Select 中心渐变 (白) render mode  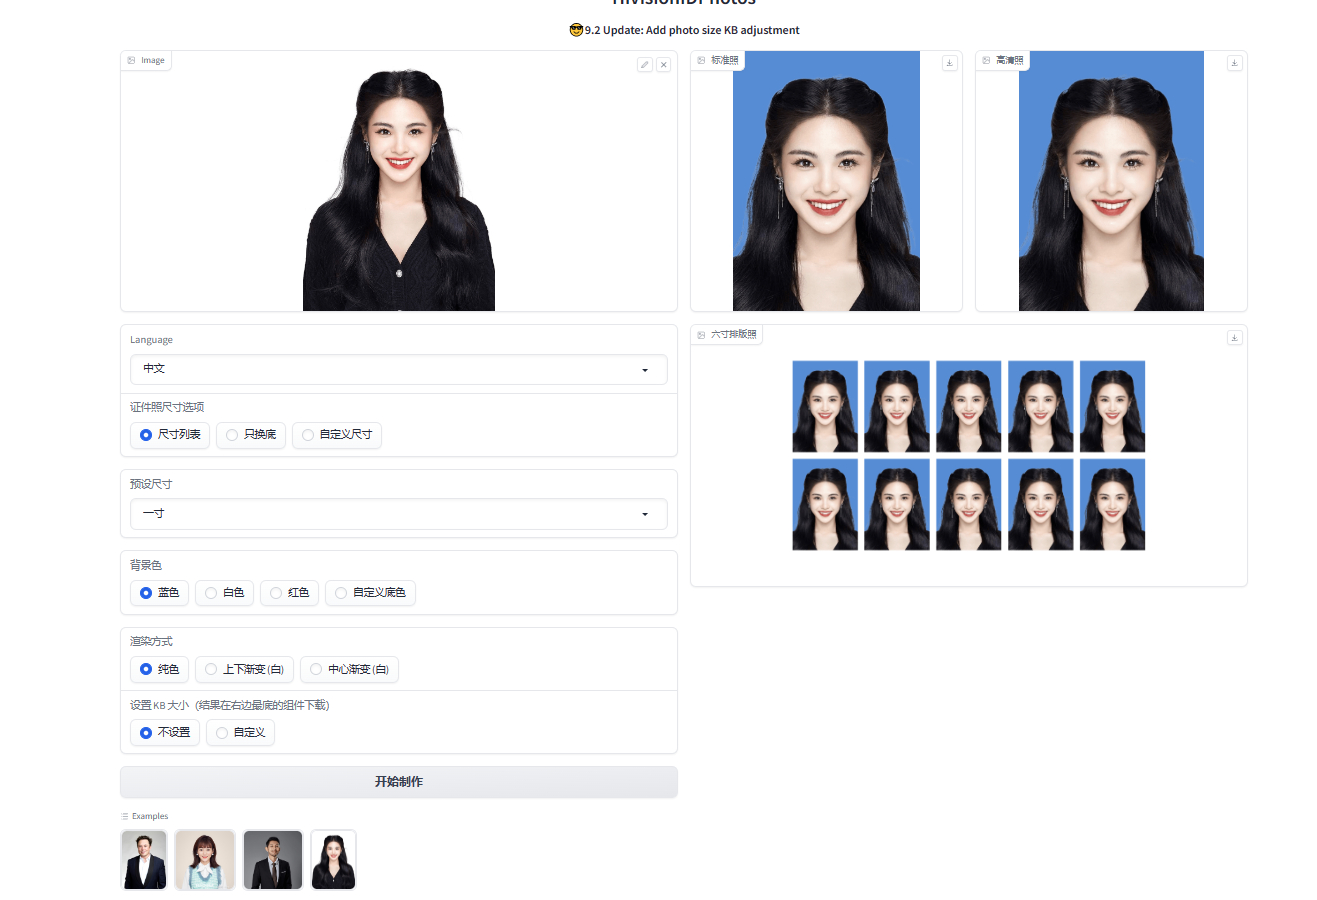coord(316,669)
